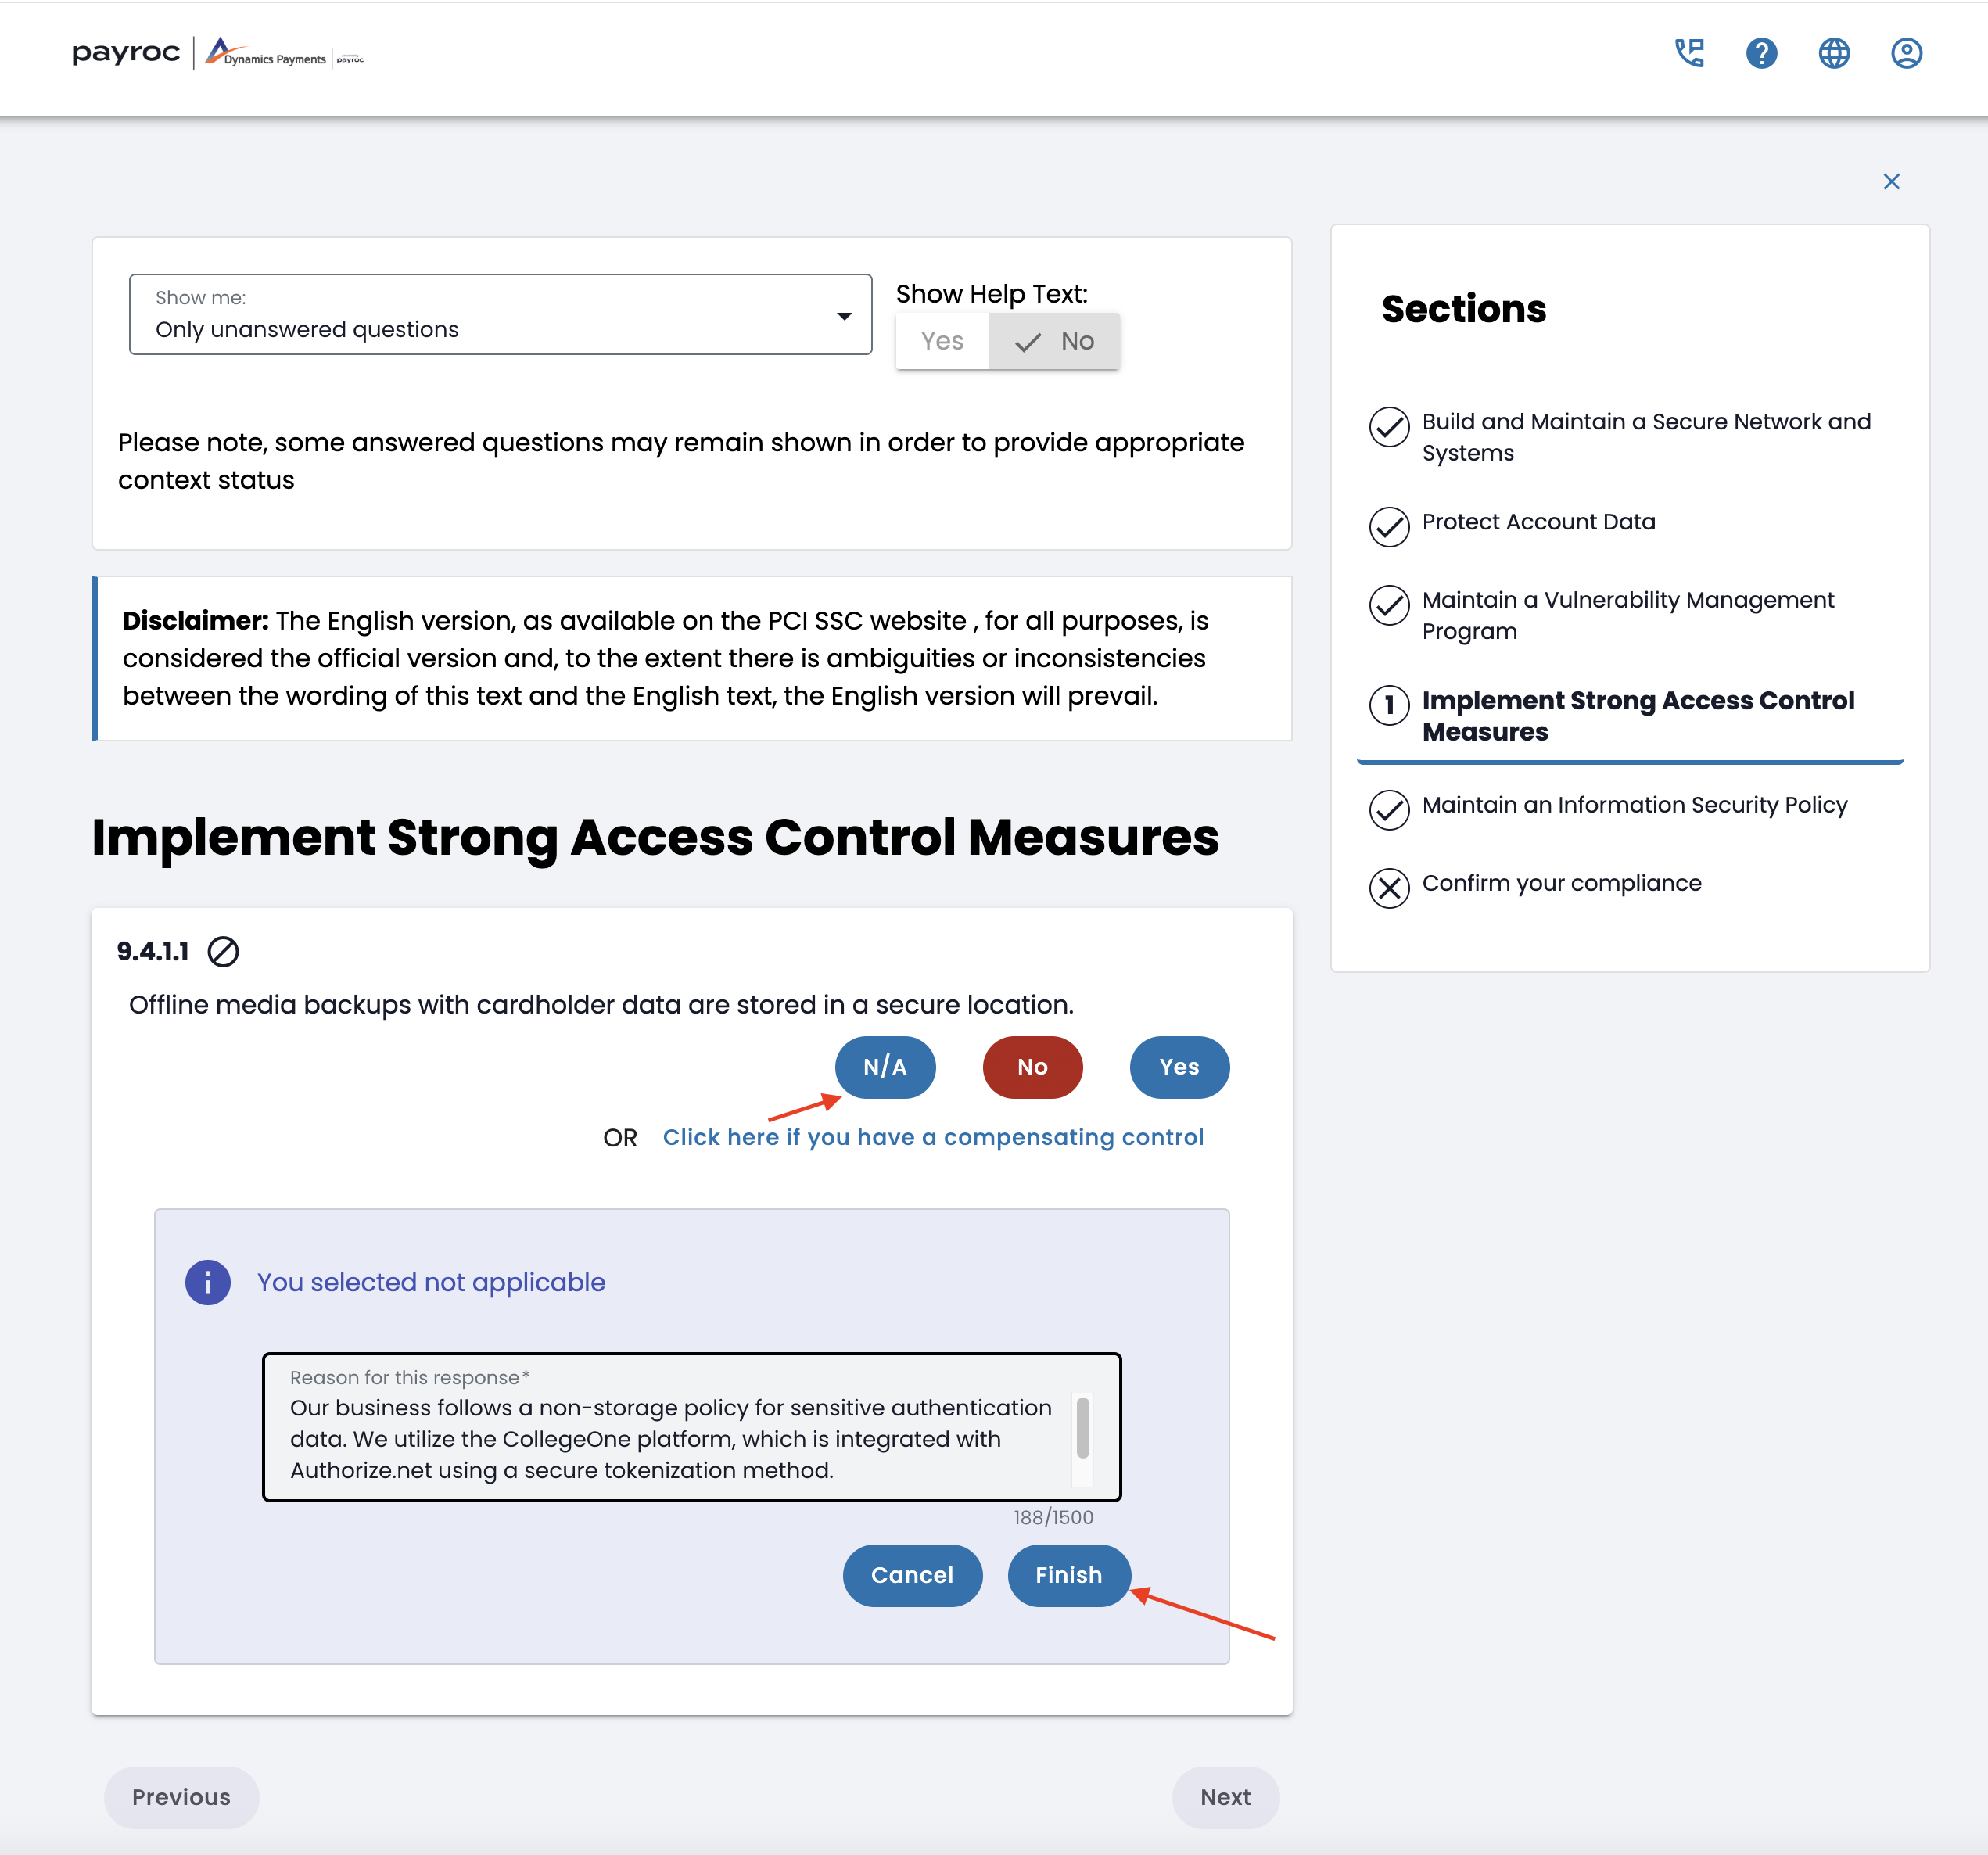This screenshot has height=1855, width=1988.
Task: Set Show Help Text to No
Action: pos(1055,341)
